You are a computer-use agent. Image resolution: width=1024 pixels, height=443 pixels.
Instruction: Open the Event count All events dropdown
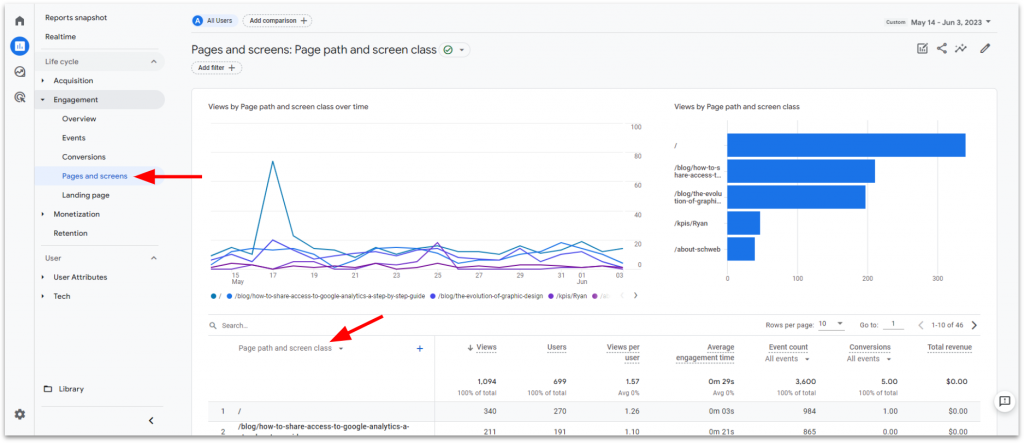pyautogui.click(x=787, y=358)
